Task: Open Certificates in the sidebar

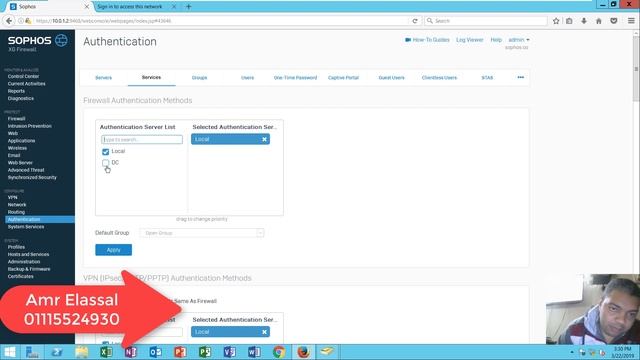Action: [x=20, y=277]
